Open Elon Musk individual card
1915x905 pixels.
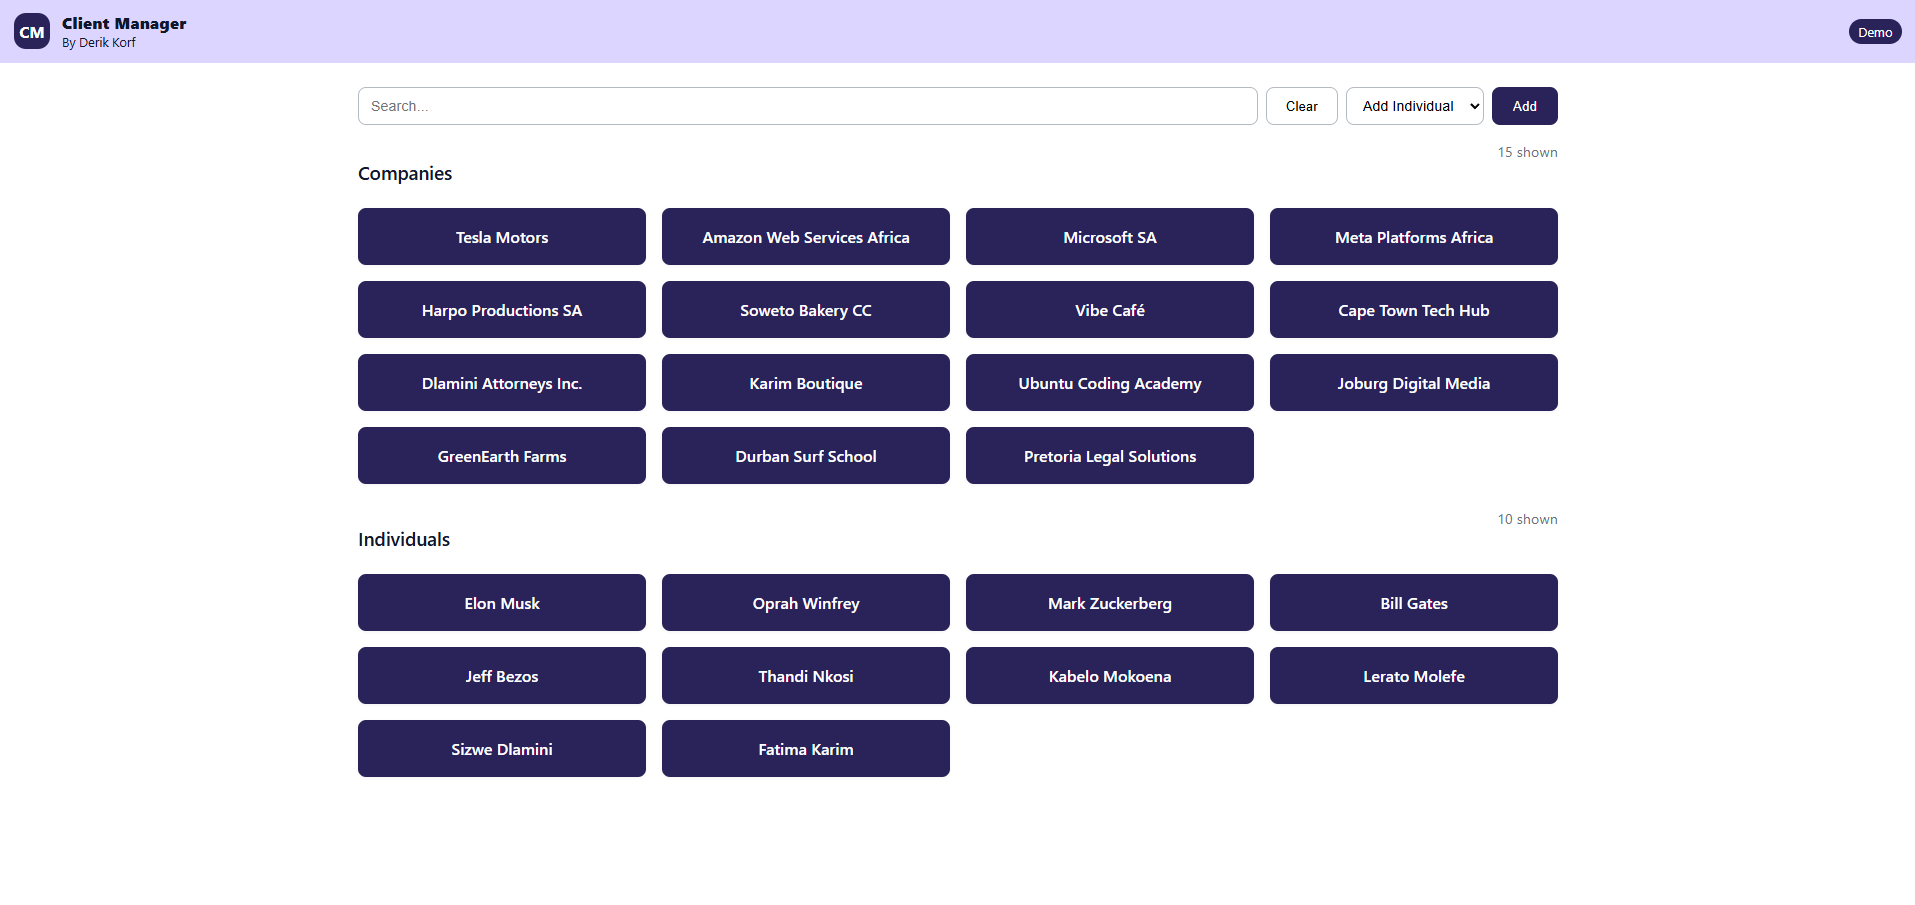[502, 603]
